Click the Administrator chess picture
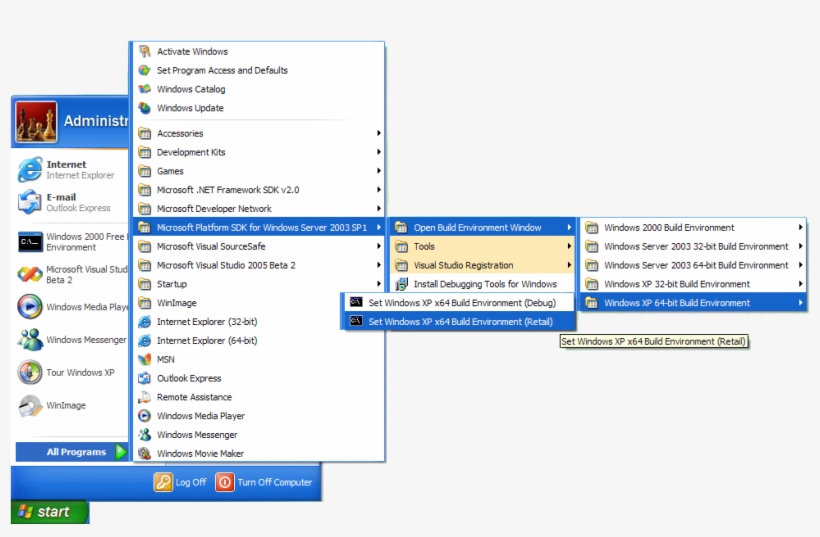The width and height of the screenshot is (820, 537). [x=36, y=122]
